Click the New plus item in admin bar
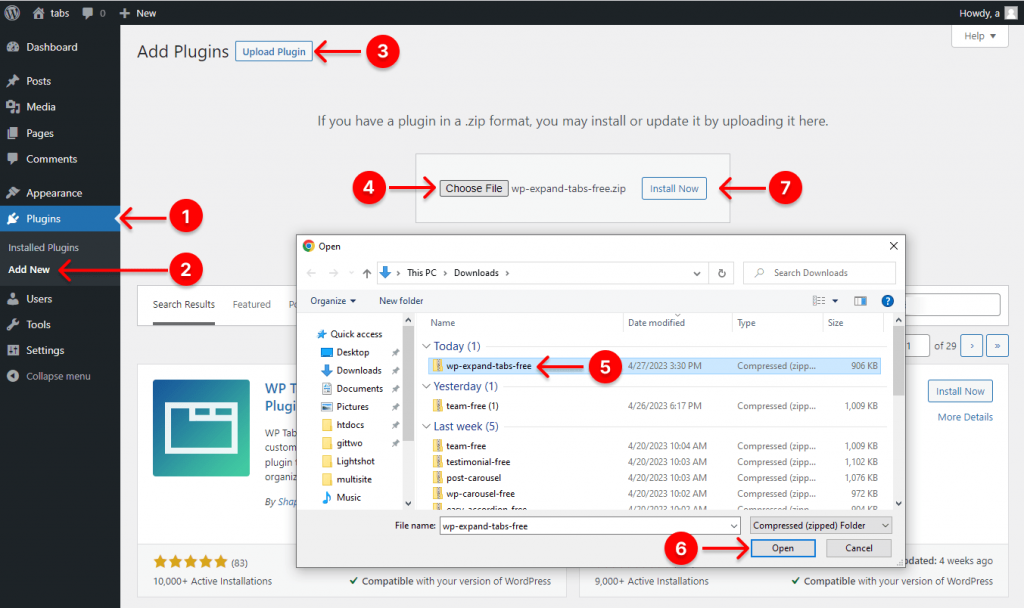This screenshot has height=608, width=1024. click(138, 13)
